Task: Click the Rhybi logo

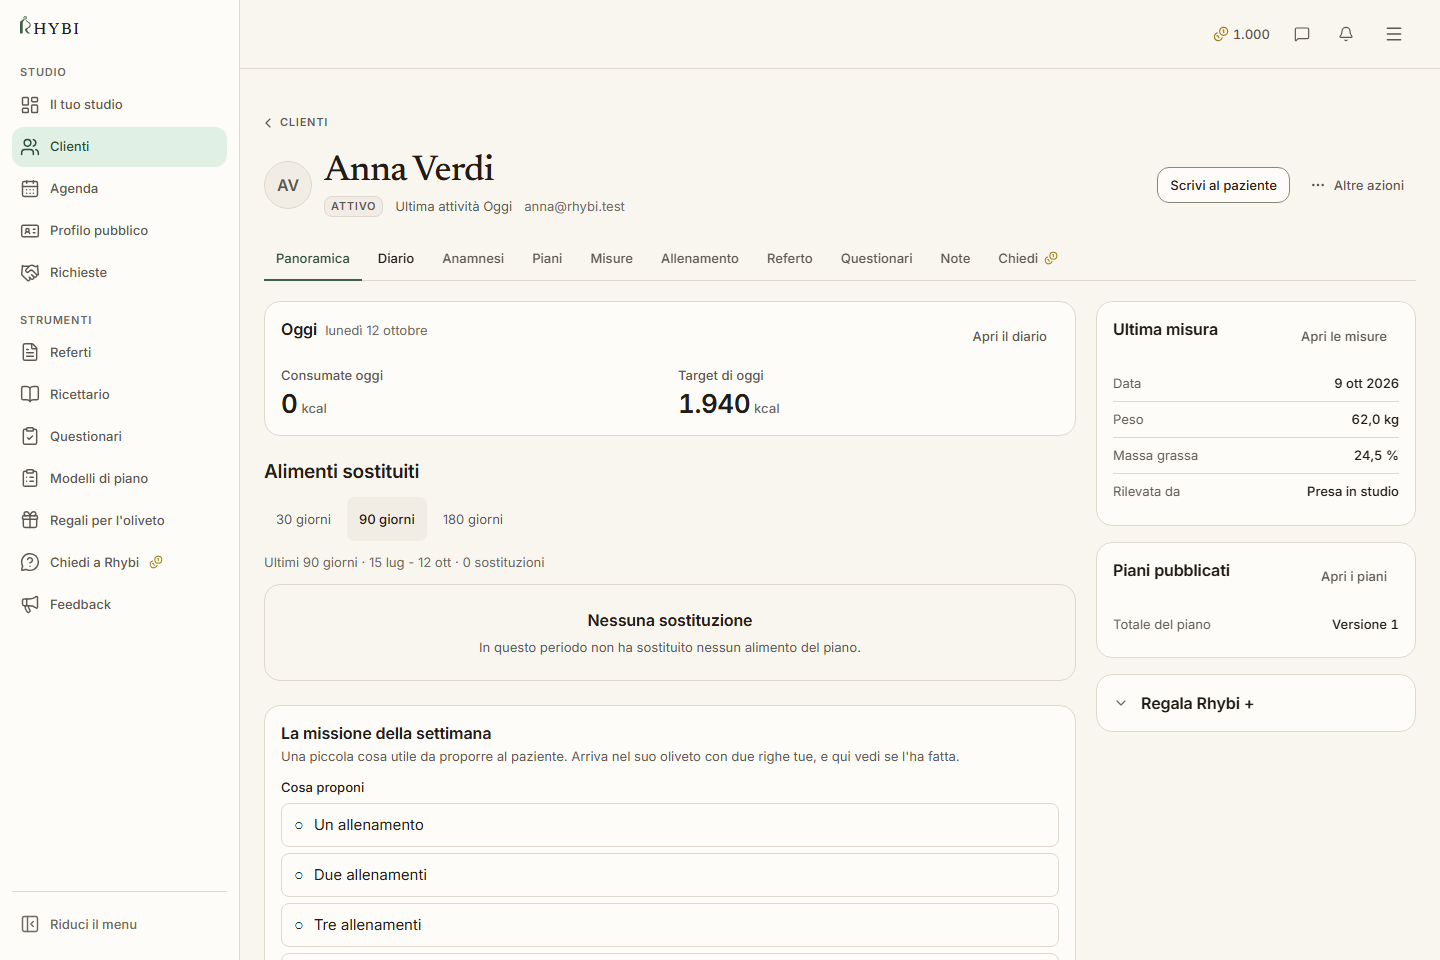Action: 49,27
